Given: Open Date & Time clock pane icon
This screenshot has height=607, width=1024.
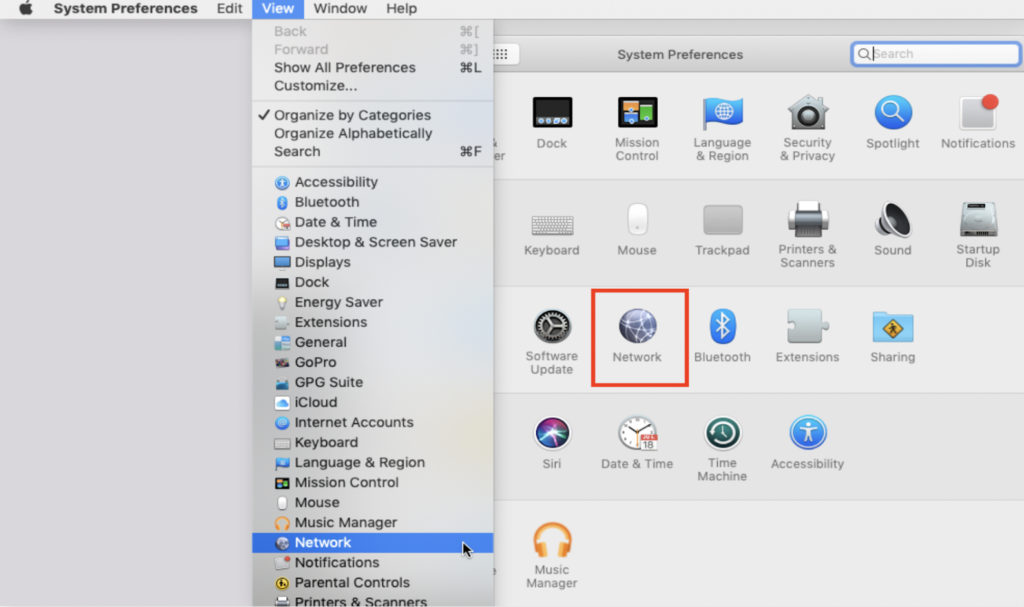Looking at the screenshot, I should tap(637, 433).
